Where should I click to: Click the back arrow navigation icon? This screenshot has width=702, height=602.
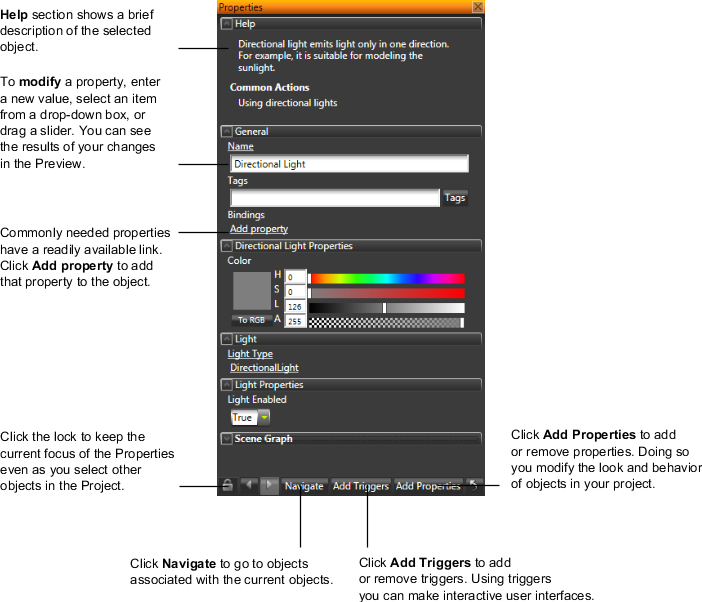[x=249, y=486]
